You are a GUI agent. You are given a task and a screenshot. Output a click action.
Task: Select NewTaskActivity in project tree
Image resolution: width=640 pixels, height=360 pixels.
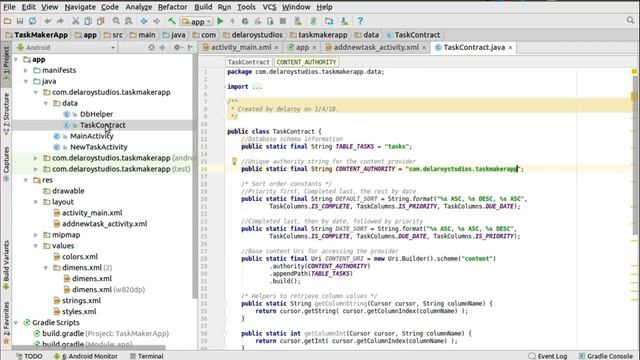point(98,147)
